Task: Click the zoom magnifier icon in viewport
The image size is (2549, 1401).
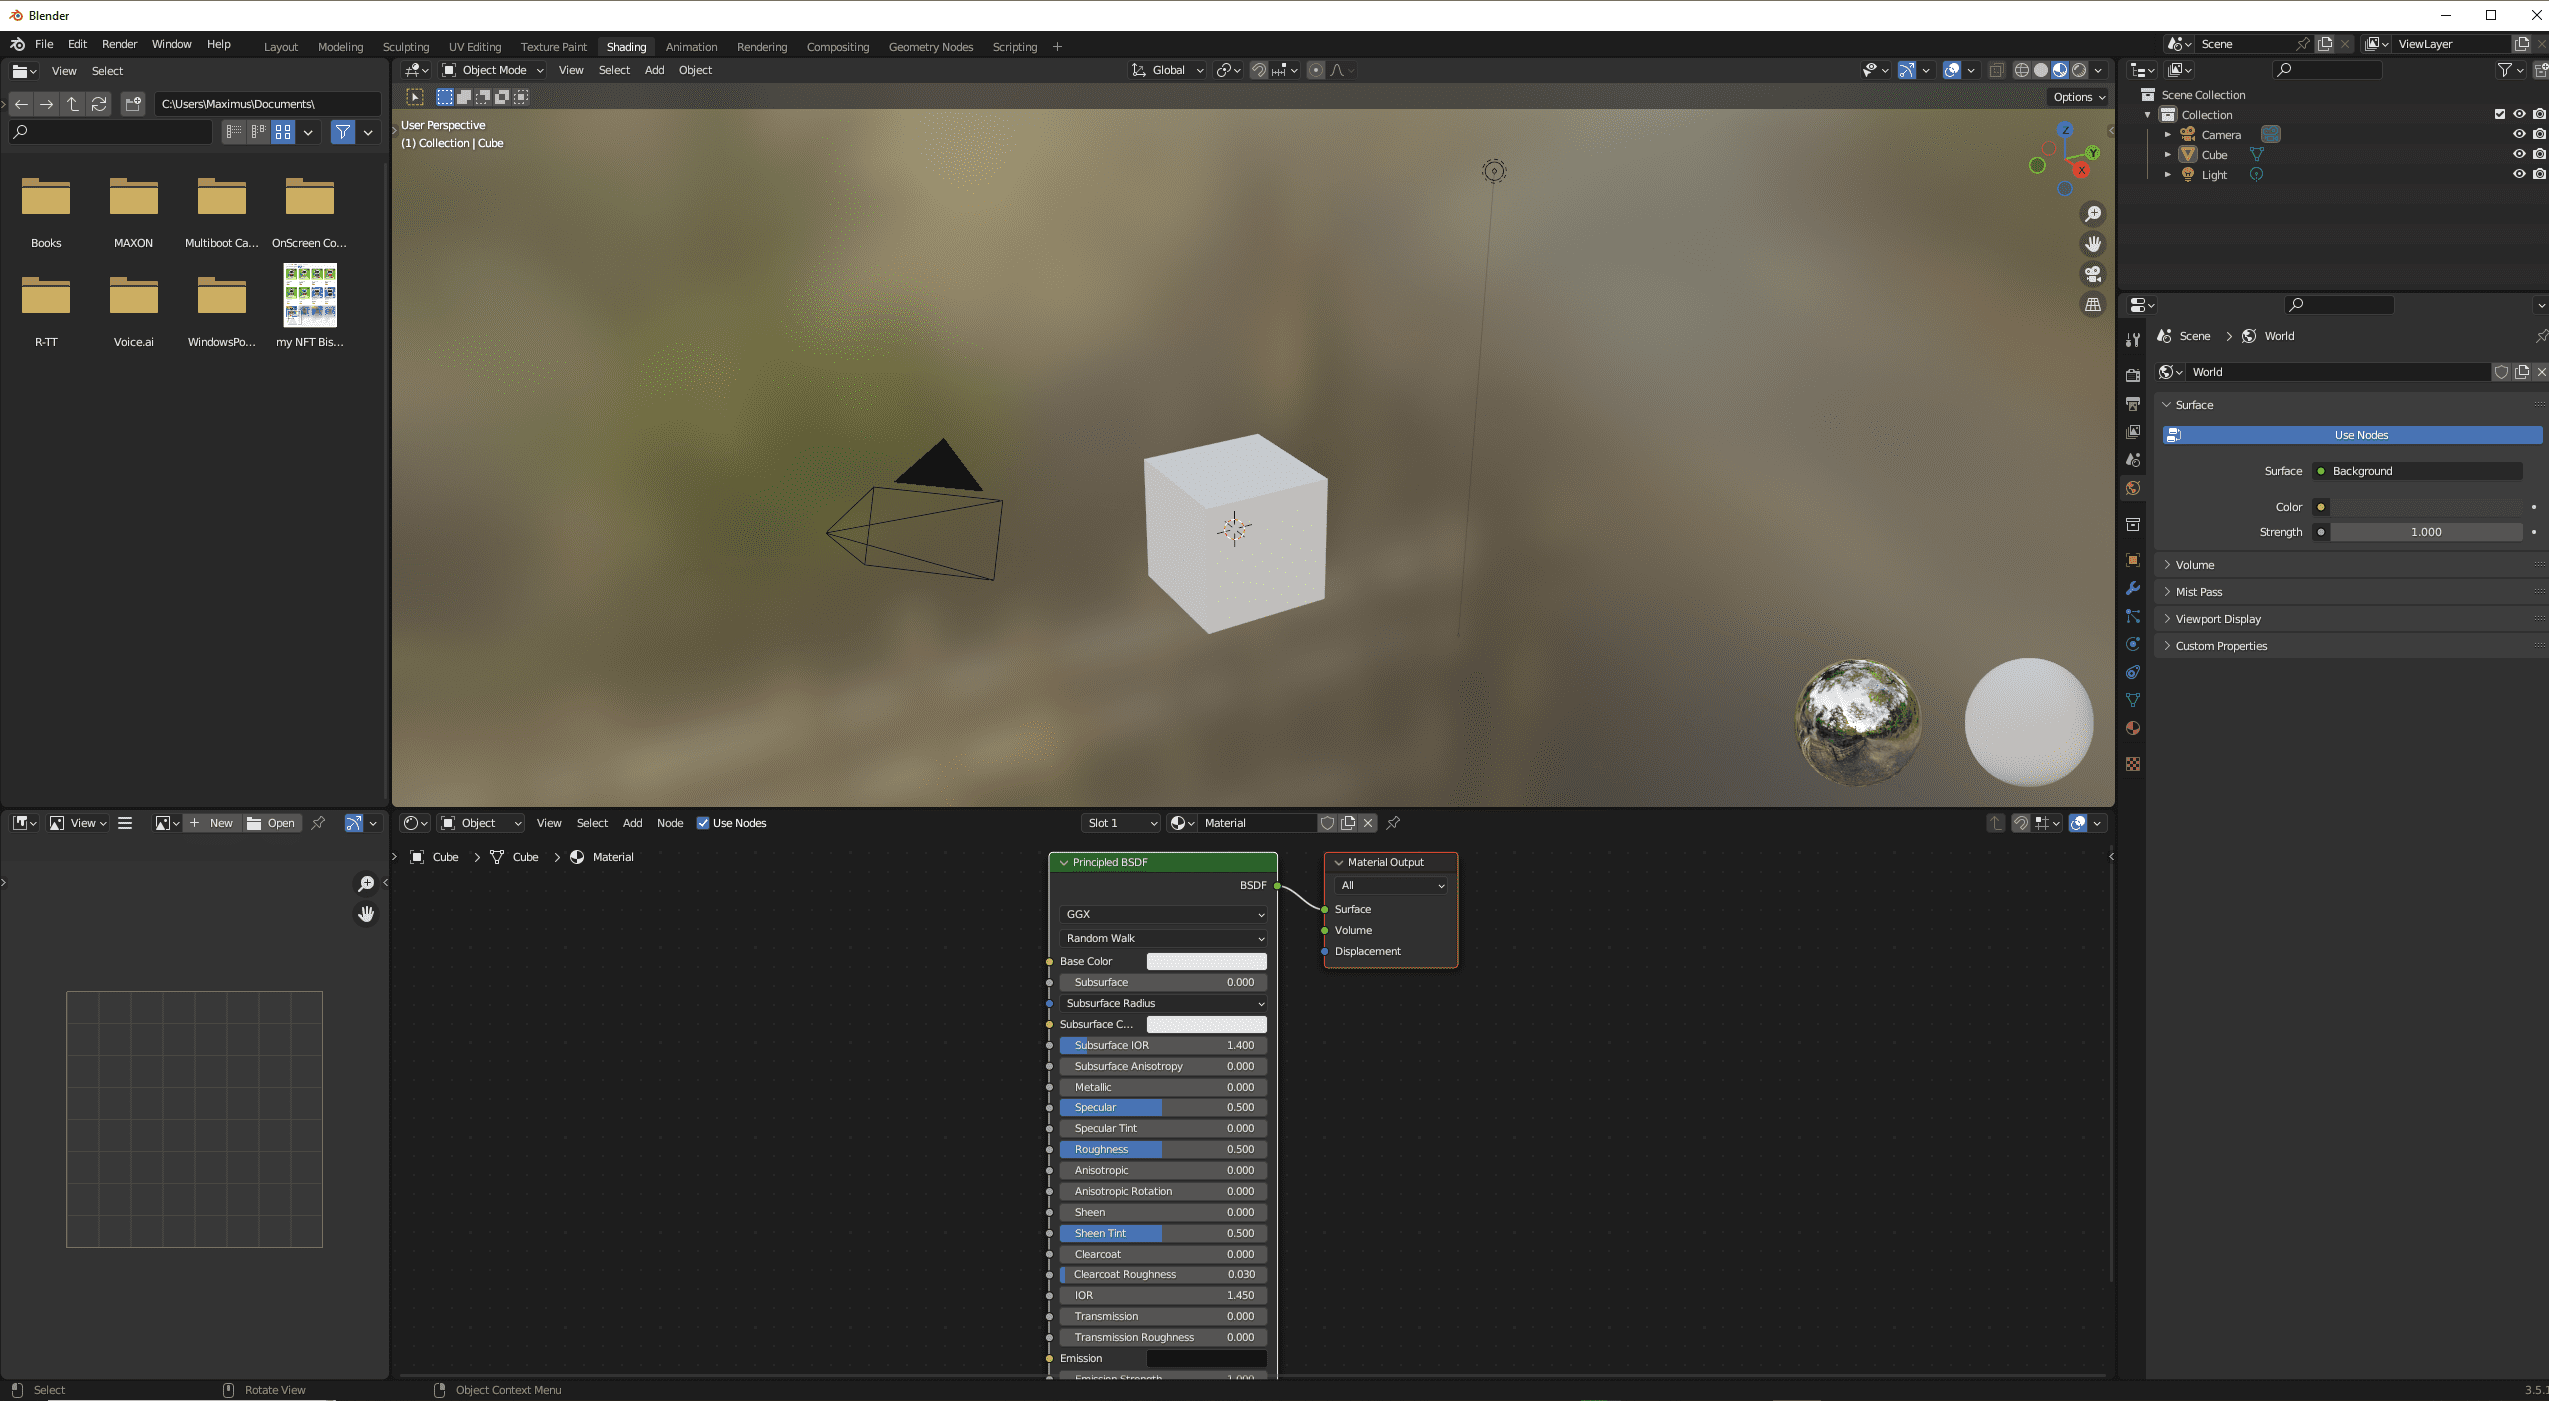Action: (x=2092, y=214)
